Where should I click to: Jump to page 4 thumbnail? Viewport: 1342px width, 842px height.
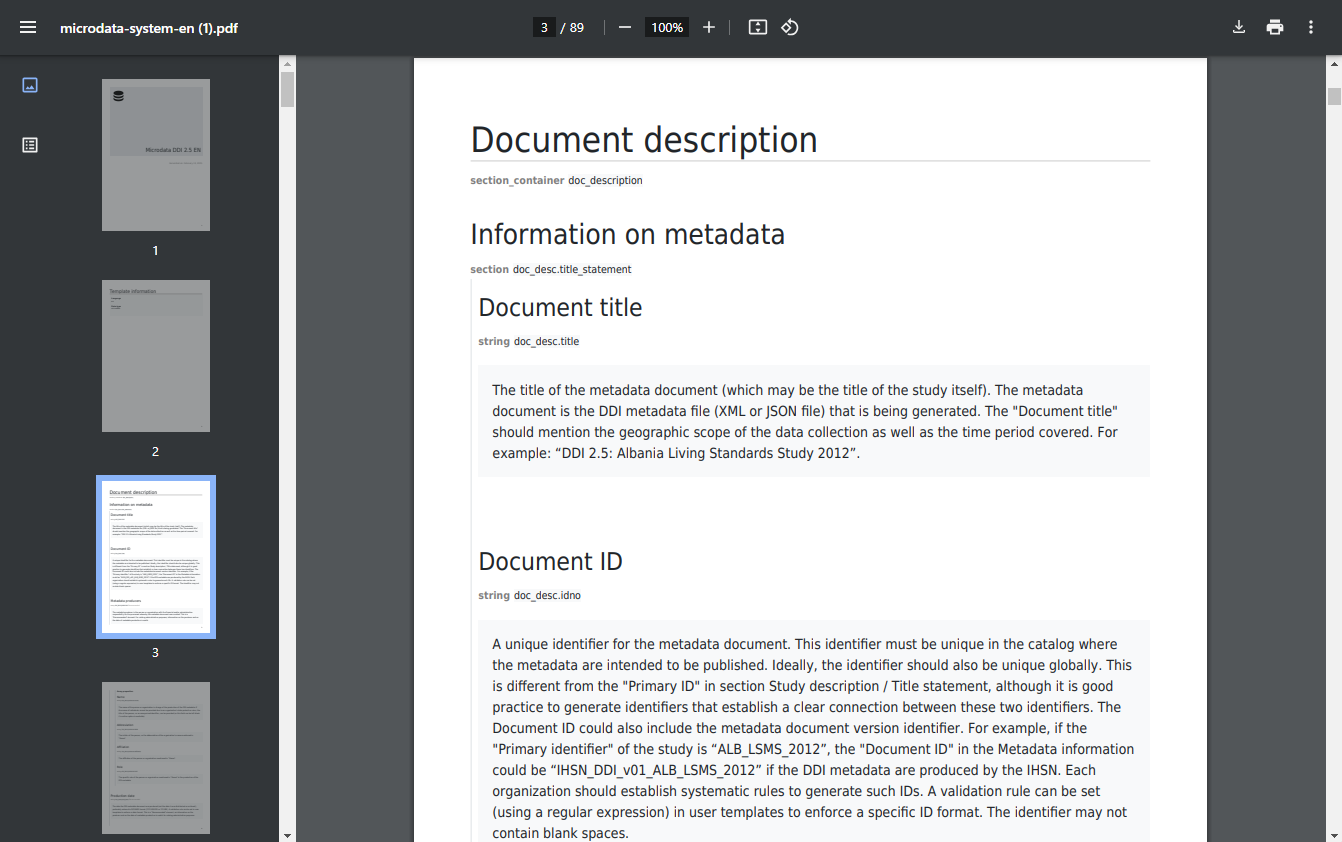click(156, 757)
